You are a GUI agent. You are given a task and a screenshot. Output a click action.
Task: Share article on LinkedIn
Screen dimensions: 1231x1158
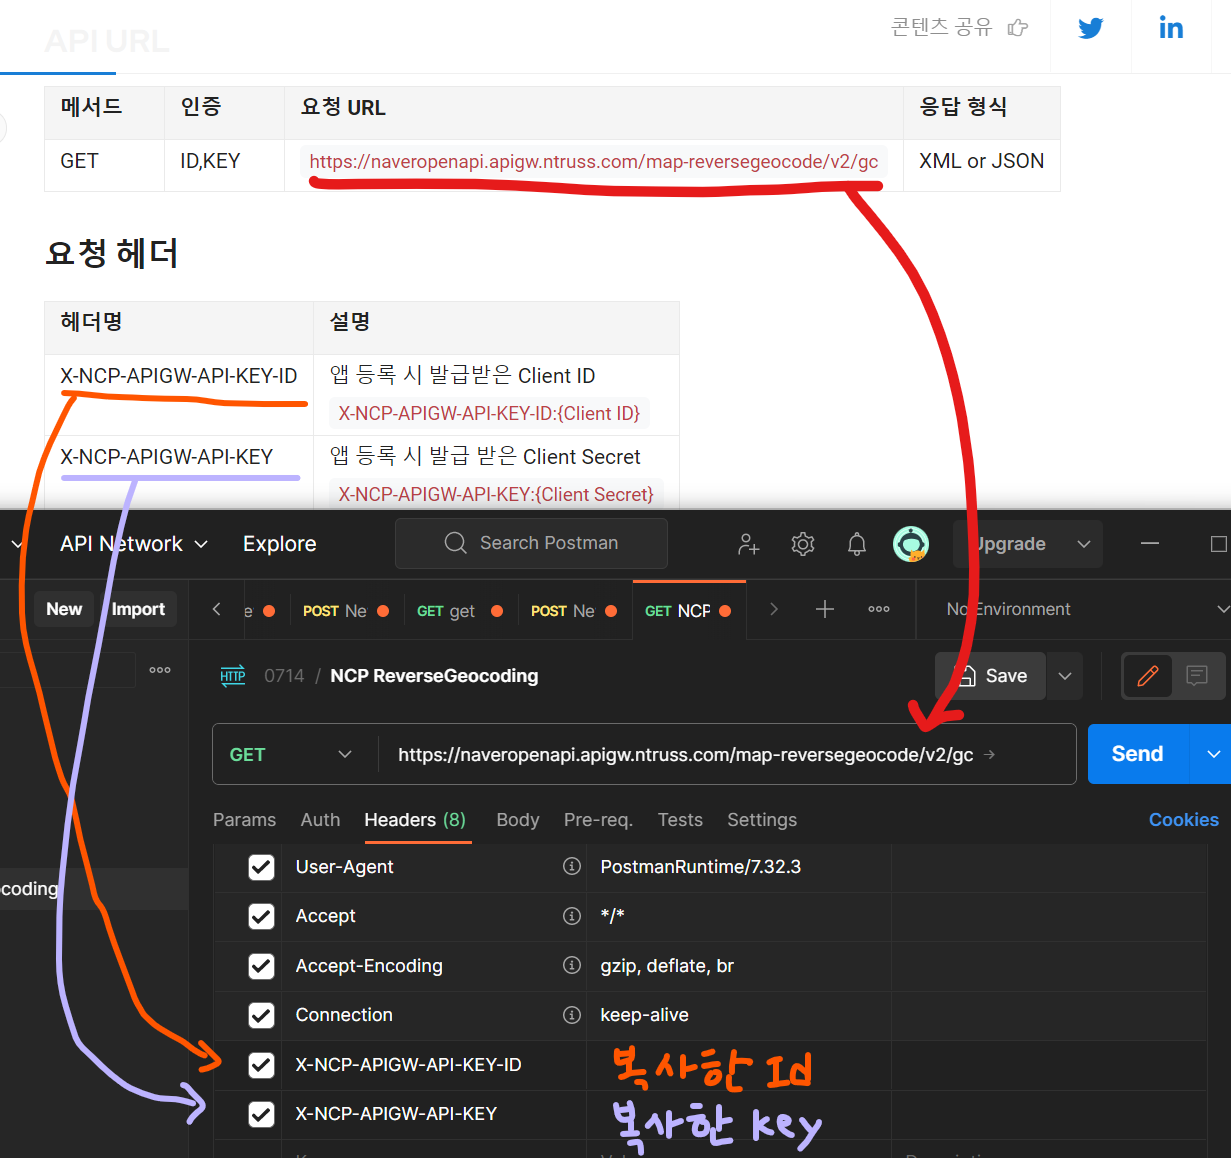pyautogui.click(x=1171, y=28)
